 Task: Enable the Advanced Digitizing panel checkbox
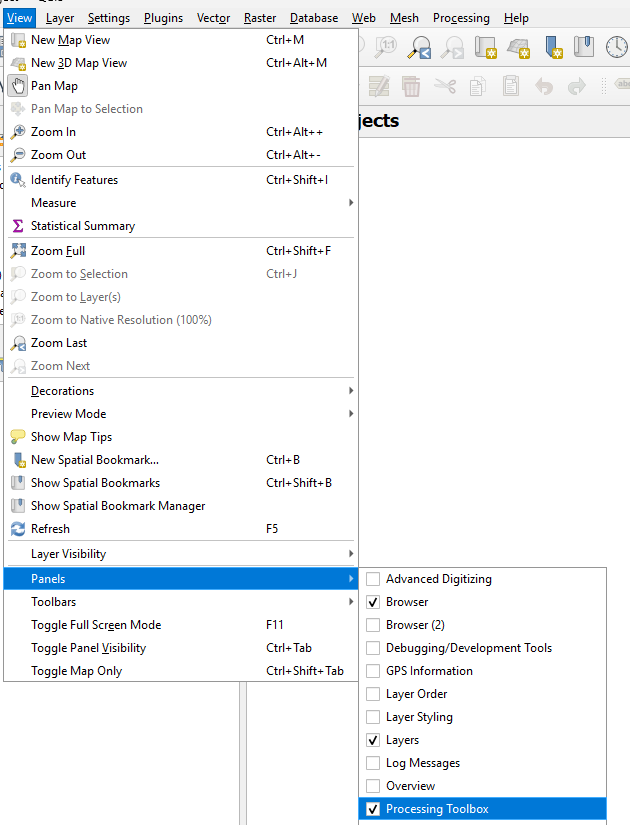pos(373,579)
